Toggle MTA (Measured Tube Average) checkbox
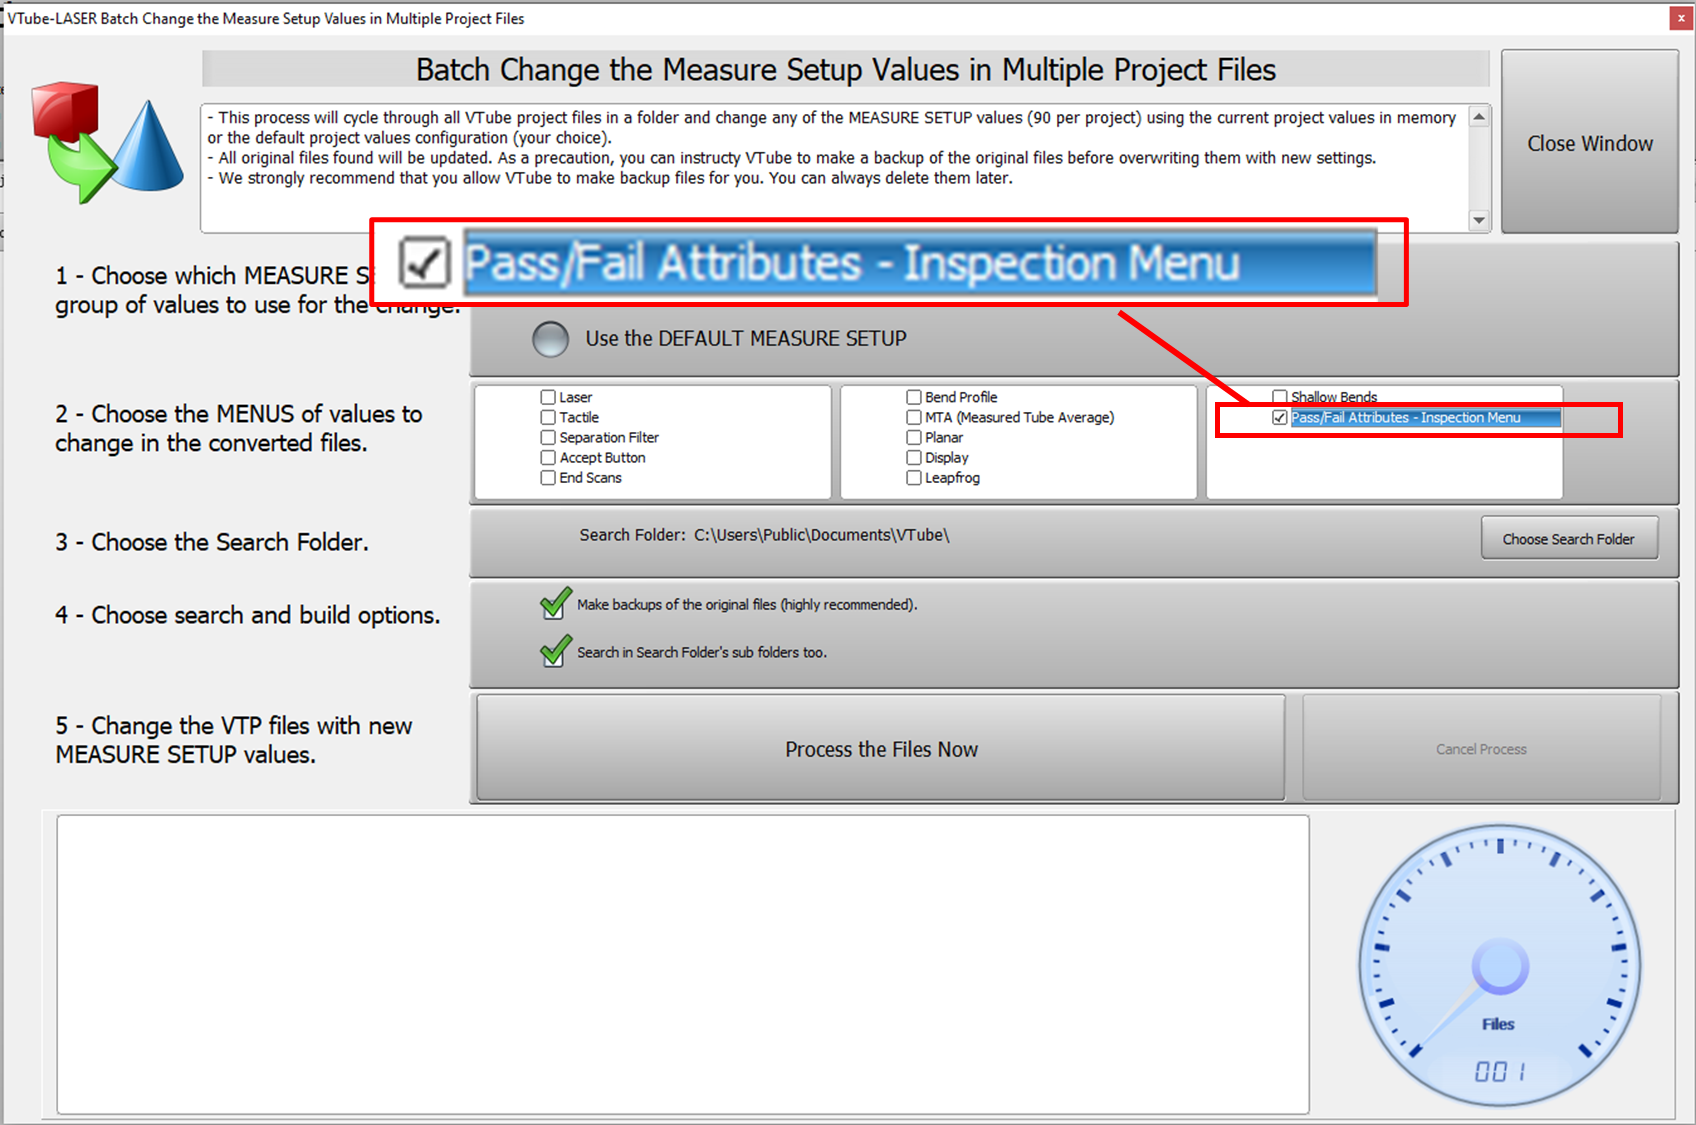 [914, 417]
